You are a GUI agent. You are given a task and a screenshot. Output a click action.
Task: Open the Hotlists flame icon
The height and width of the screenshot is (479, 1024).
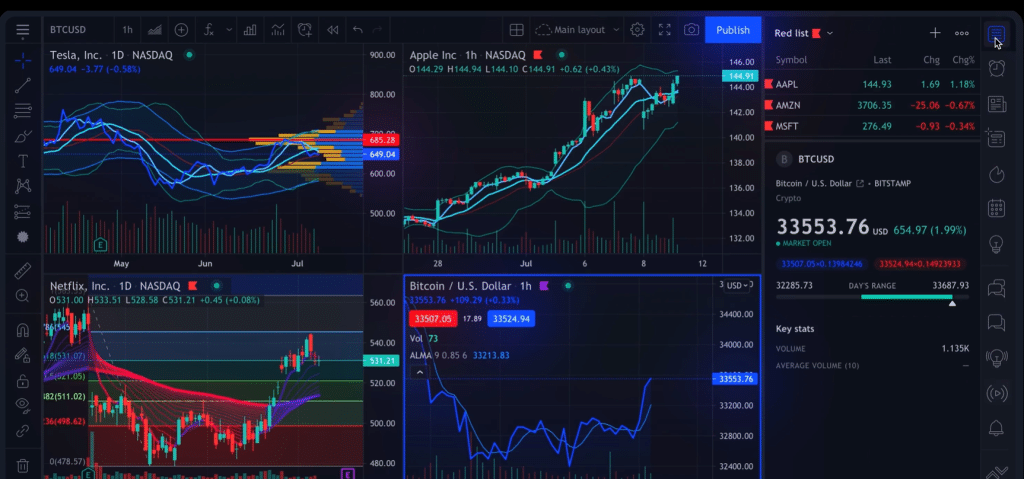tap(996, 174)
